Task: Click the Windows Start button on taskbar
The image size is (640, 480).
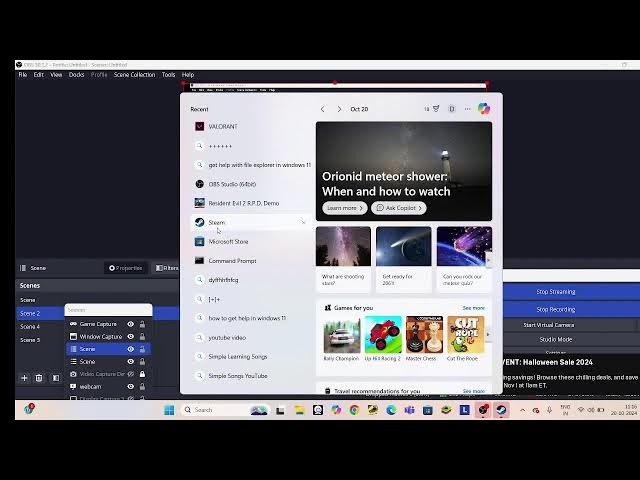Action: coord(169,409)
